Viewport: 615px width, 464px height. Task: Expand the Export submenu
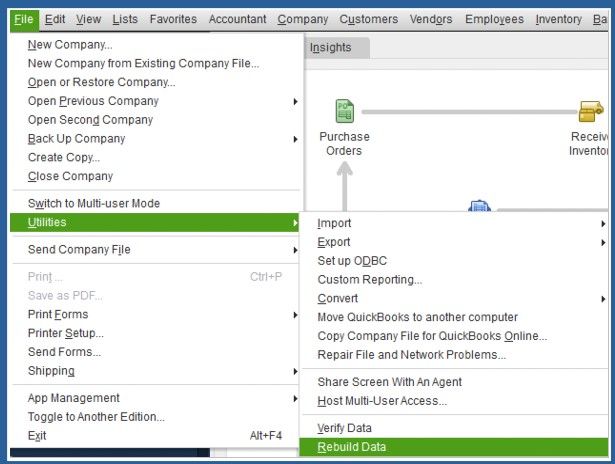454,242
